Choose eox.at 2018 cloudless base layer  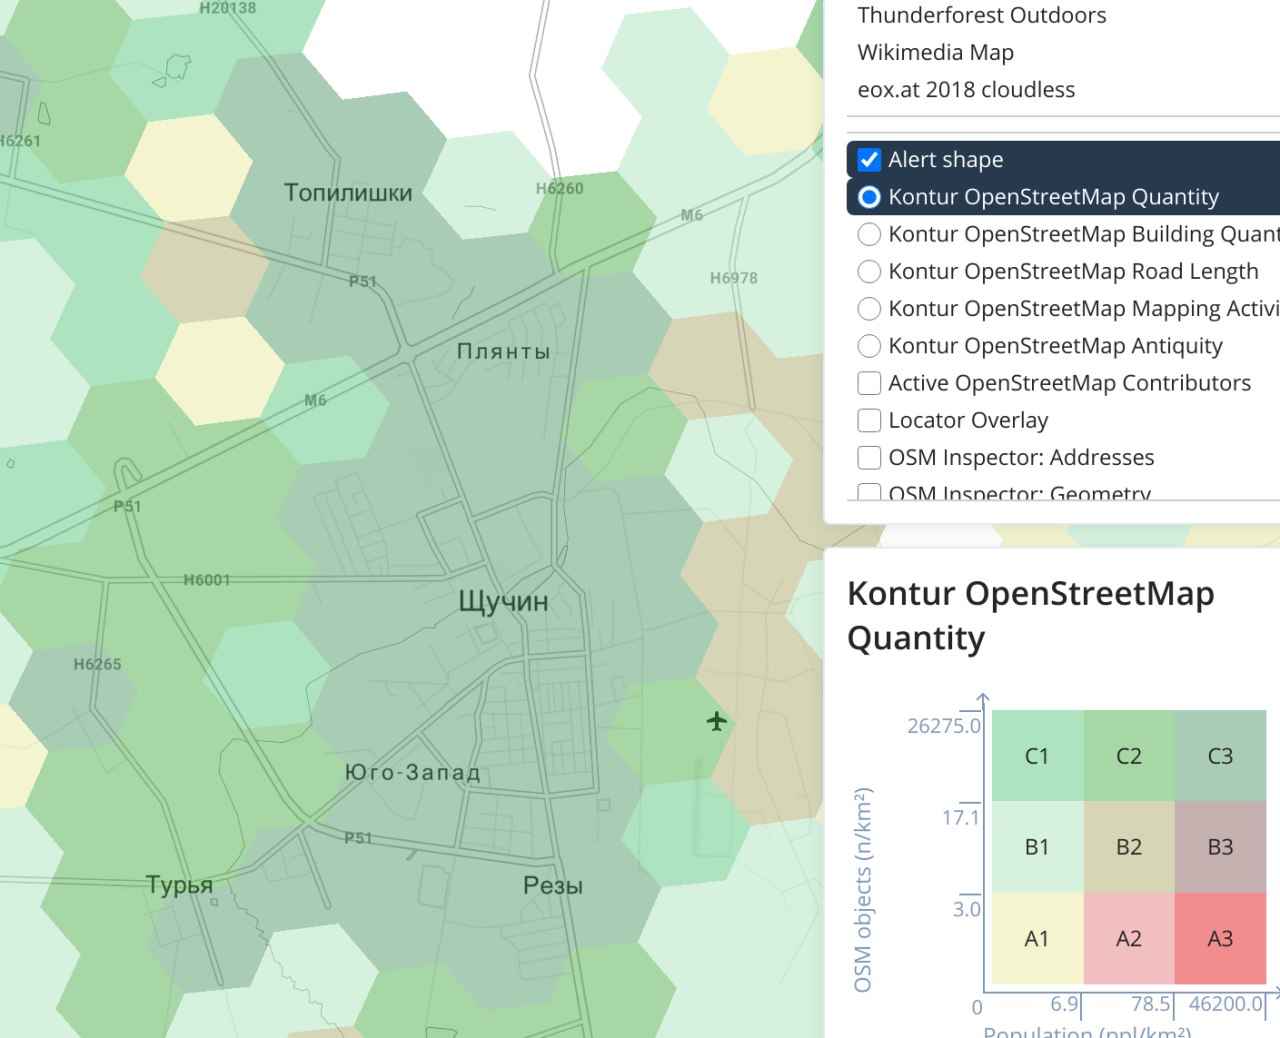tap(966, 89)
